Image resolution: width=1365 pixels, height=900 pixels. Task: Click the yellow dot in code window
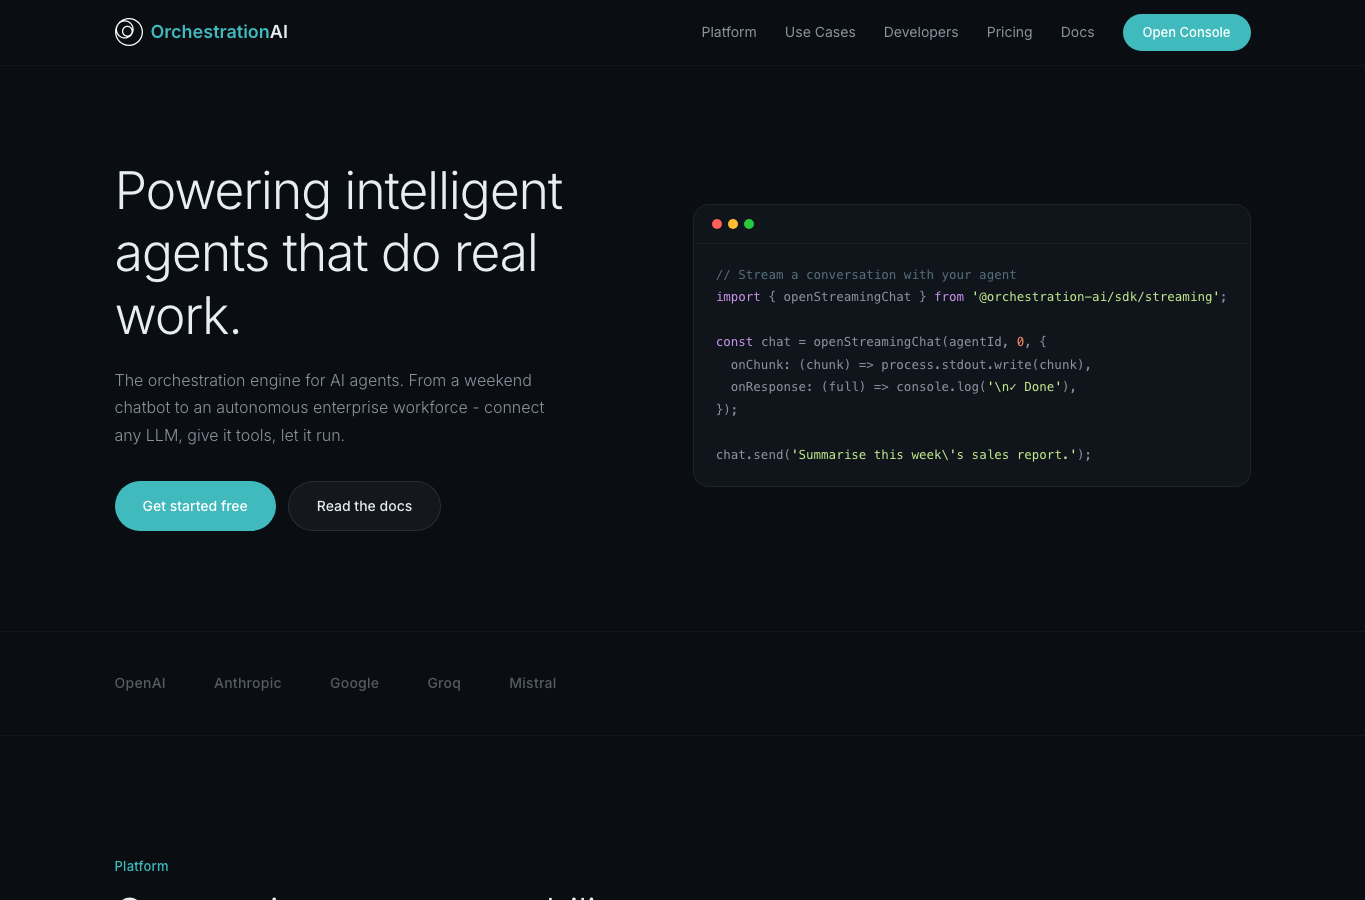[x=733, y=224]
